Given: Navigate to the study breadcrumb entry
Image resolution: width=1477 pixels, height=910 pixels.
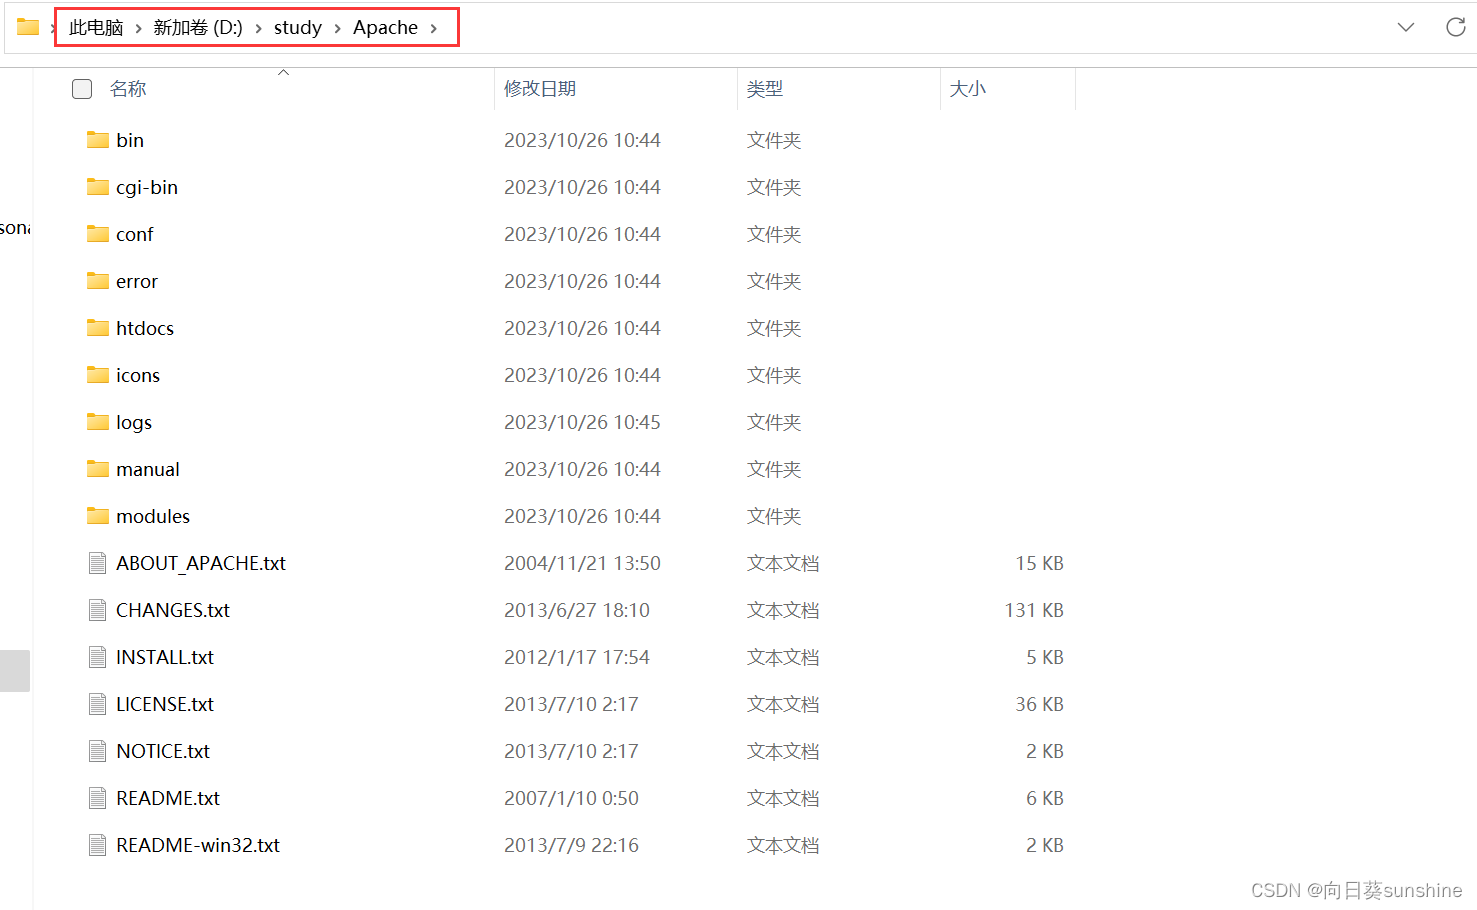Looking at the screenshot, I should tap(297, 27).
